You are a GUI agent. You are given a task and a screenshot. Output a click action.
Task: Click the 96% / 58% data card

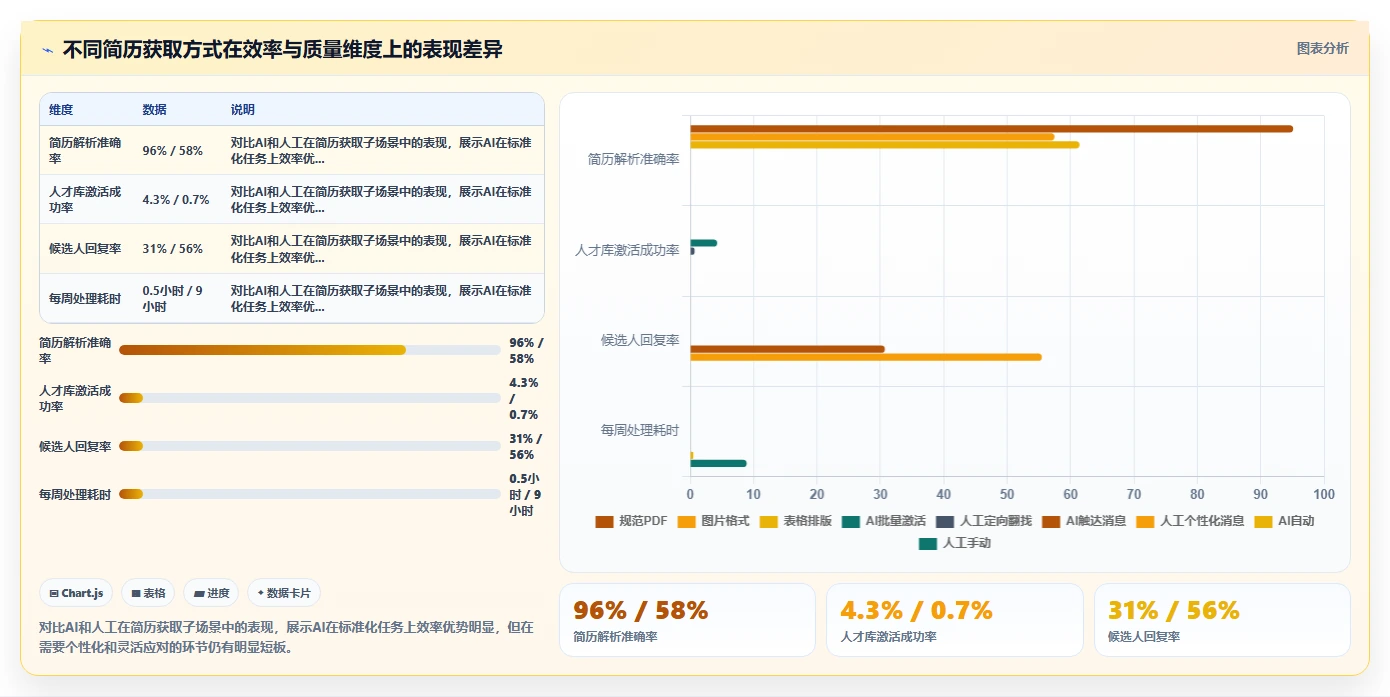pos(687,620)
